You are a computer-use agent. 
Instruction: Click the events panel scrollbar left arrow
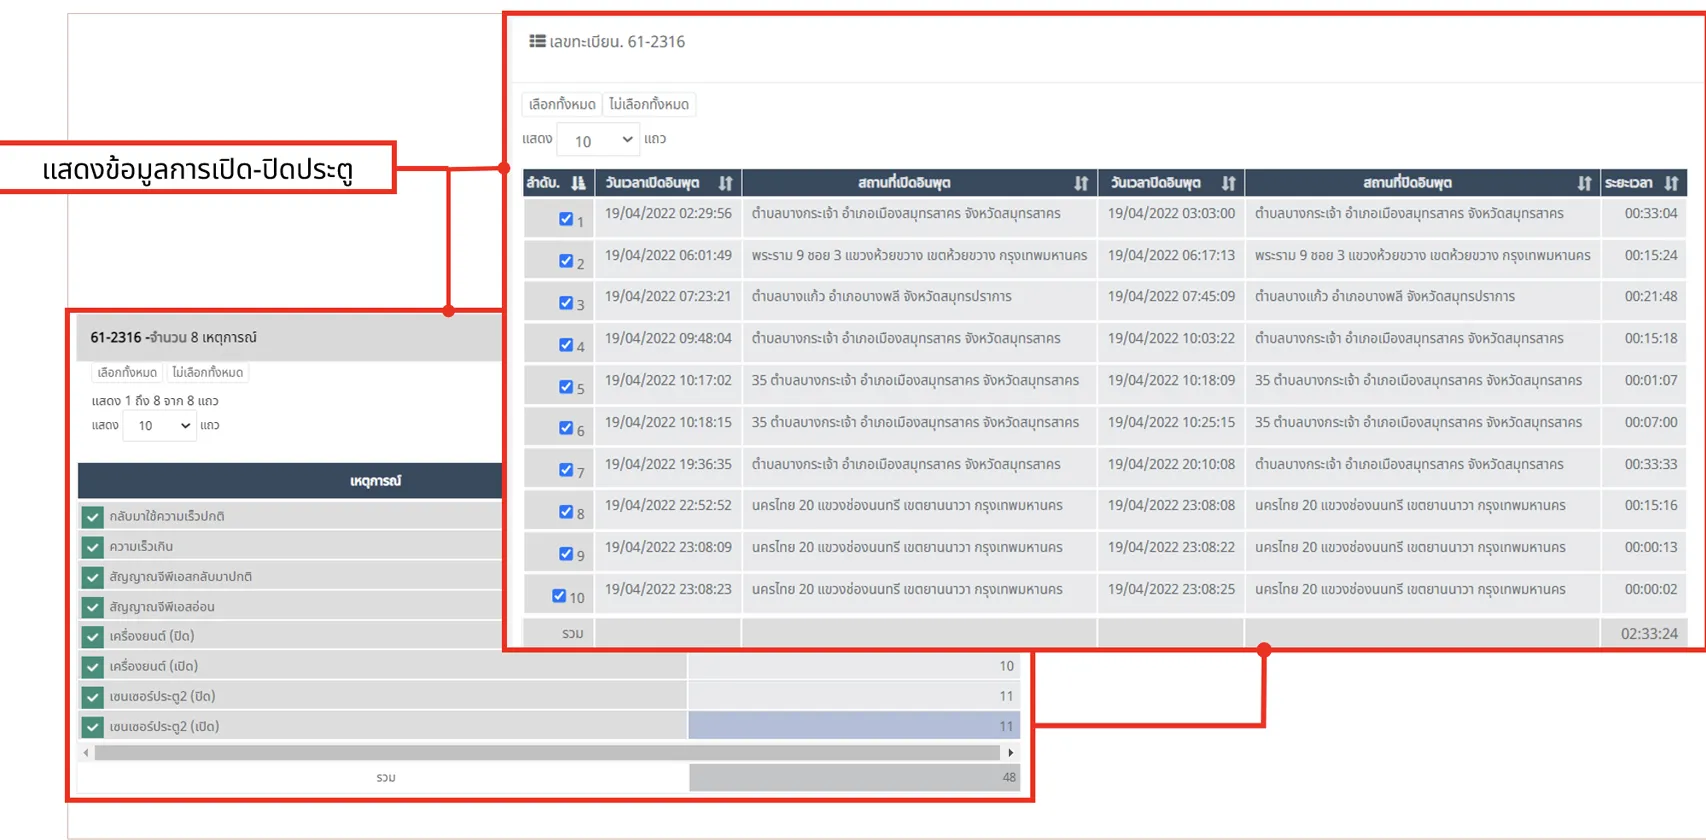[86, 752]
